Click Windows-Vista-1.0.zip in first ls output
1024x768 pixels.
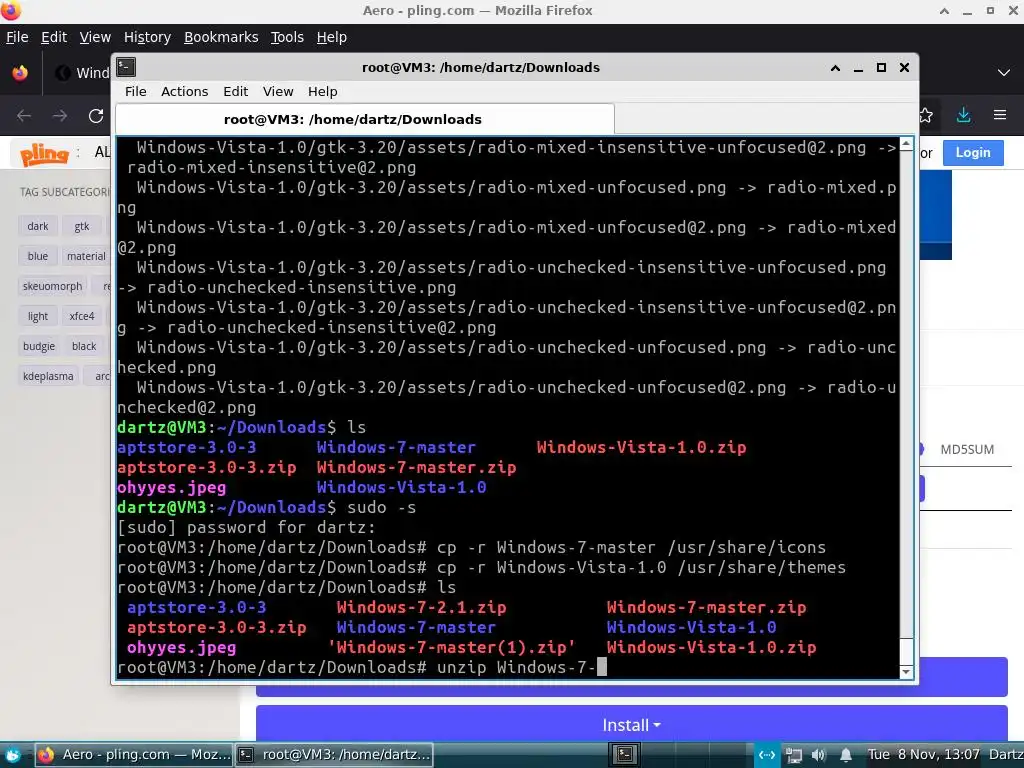coord(641,447)
